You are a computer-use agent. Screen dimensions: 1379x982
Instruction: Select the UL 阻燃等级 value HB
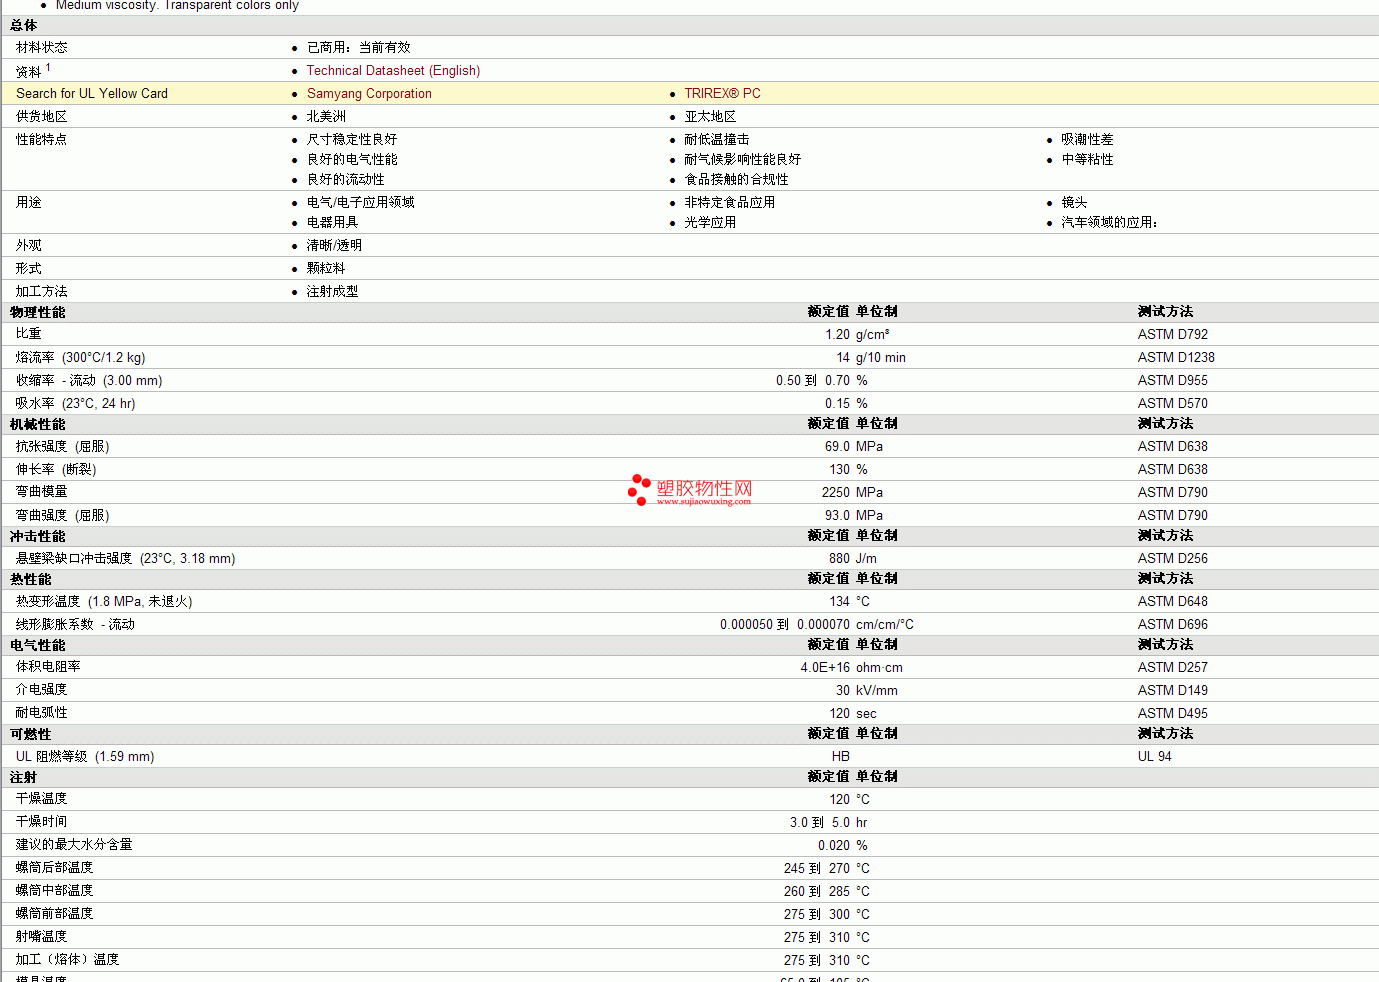841,757
